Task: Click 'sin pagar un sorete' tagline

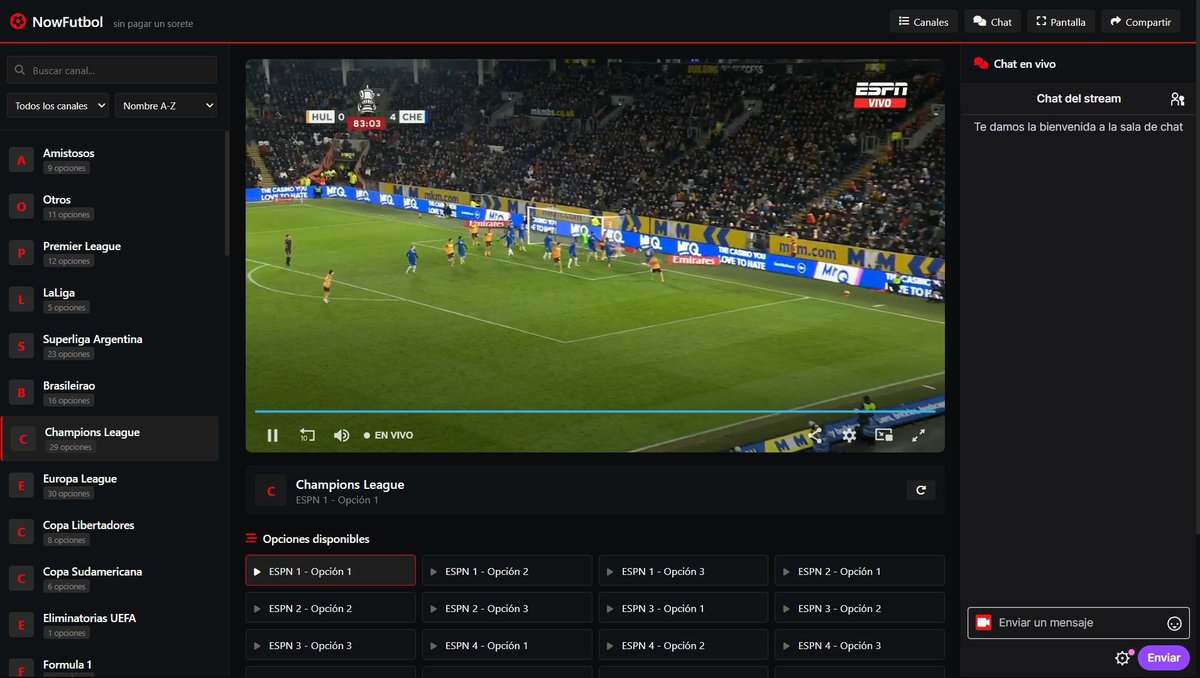Action: pyautogui.click(x=153, y=23)
